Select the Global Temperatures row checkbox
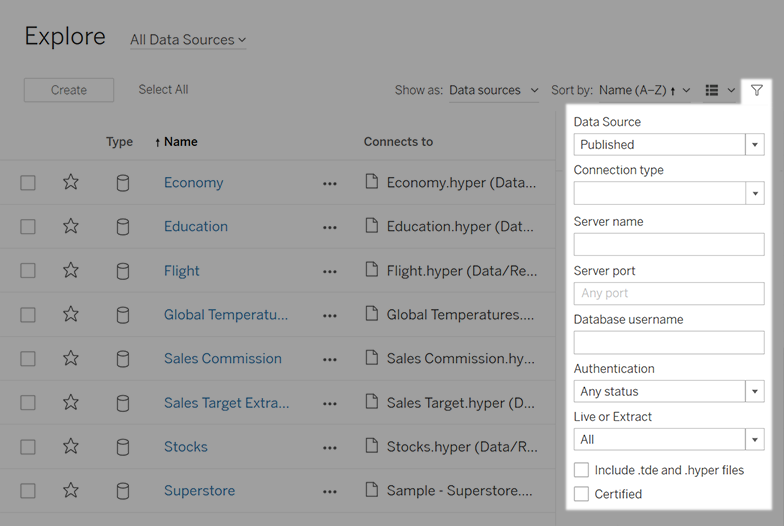 tap(28, 315)
